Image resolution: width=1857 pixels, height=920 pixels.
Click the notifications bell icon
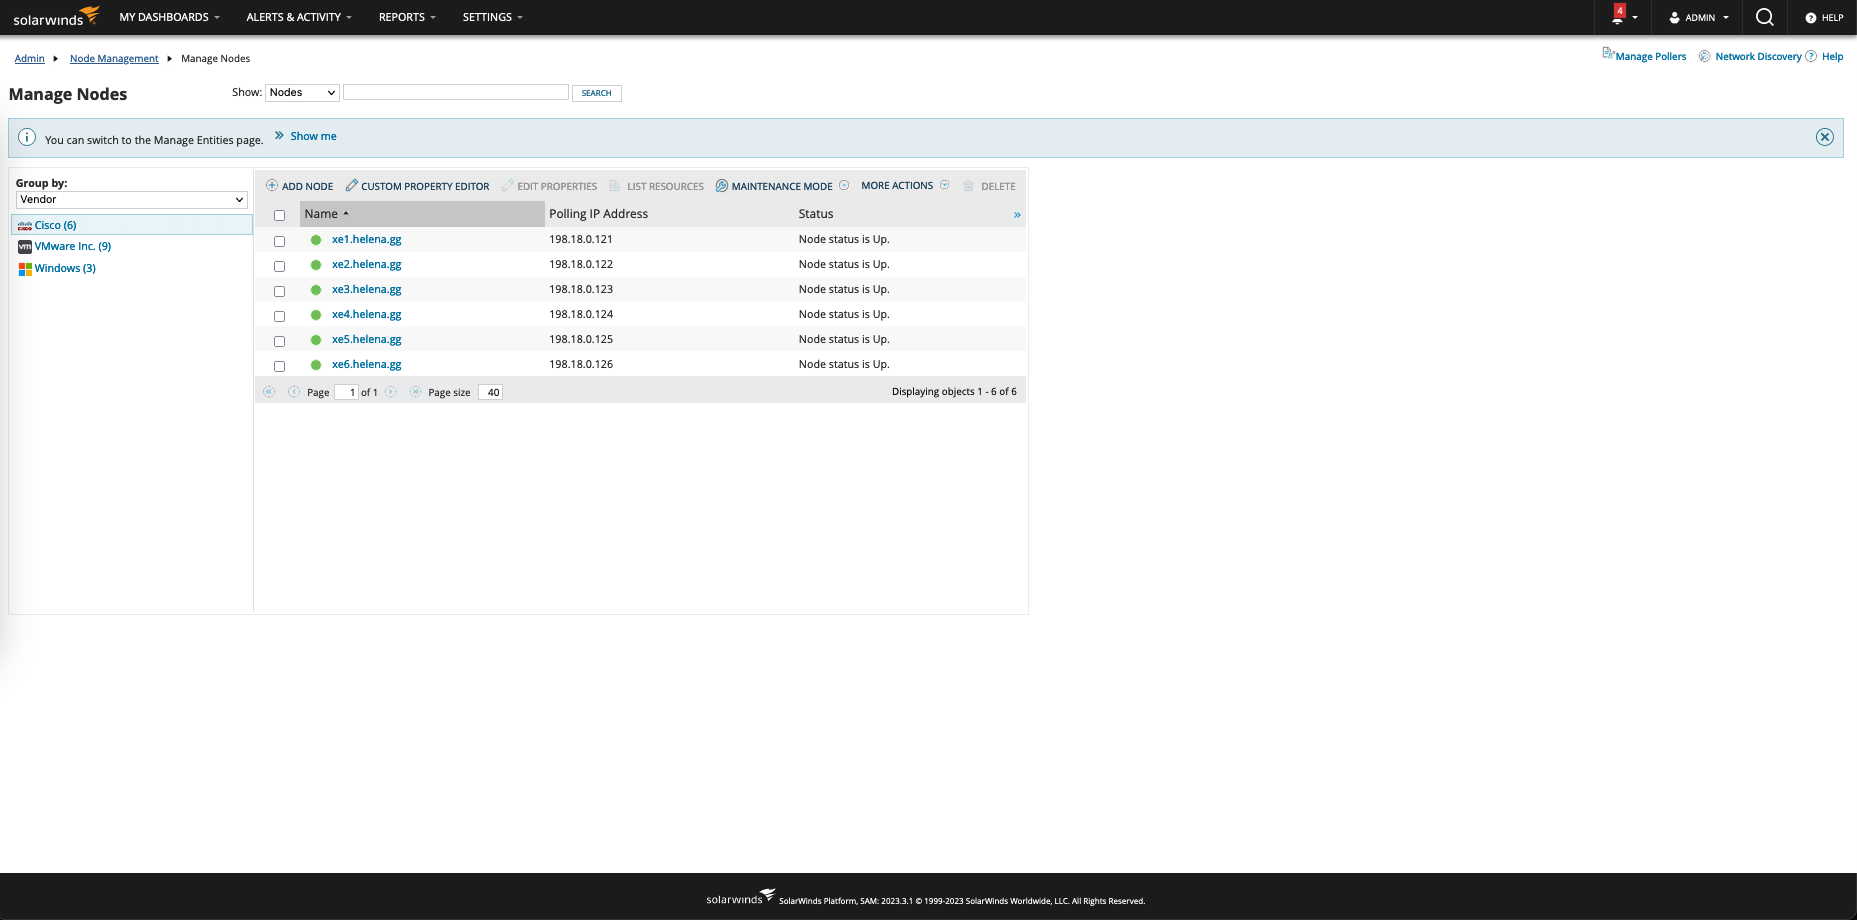pos(1618,17)
